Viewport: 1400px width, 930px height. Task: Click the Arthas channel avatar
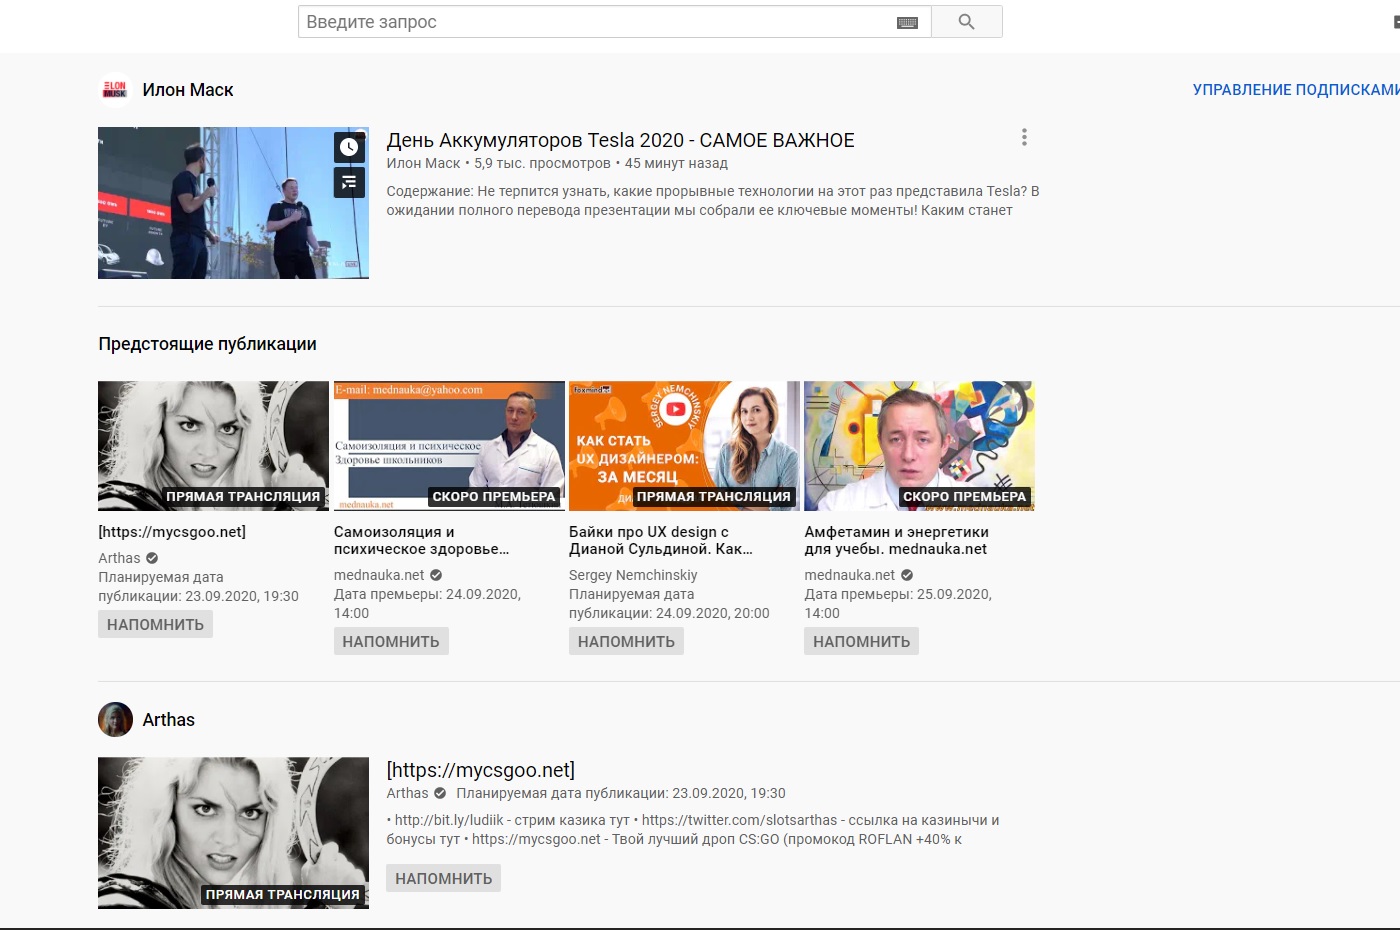click(115, 720)
